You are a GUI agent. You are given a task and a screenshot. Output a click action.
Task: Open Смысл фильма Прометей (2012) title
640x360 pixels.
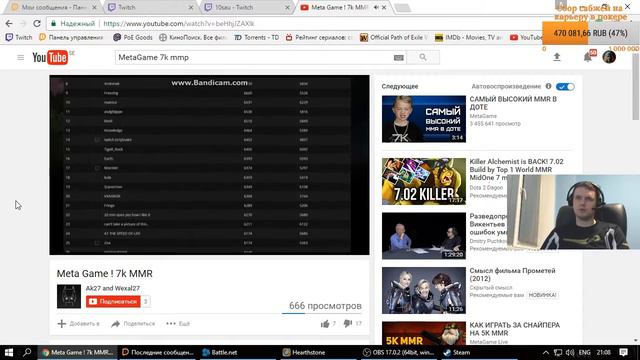click(x=512, y=275)
